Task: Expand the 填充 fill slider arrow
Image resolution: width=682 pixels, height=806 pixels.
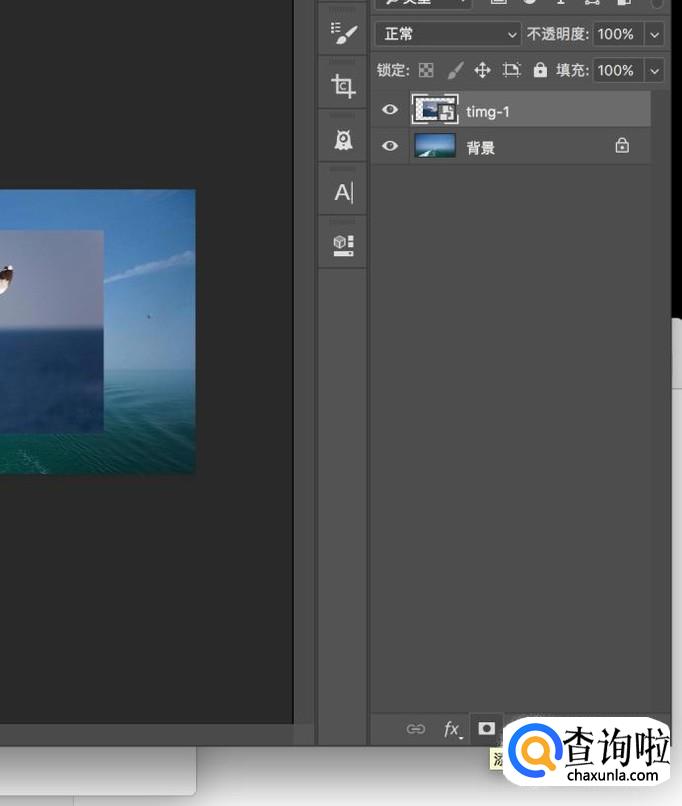Action: tap(655, 70)
